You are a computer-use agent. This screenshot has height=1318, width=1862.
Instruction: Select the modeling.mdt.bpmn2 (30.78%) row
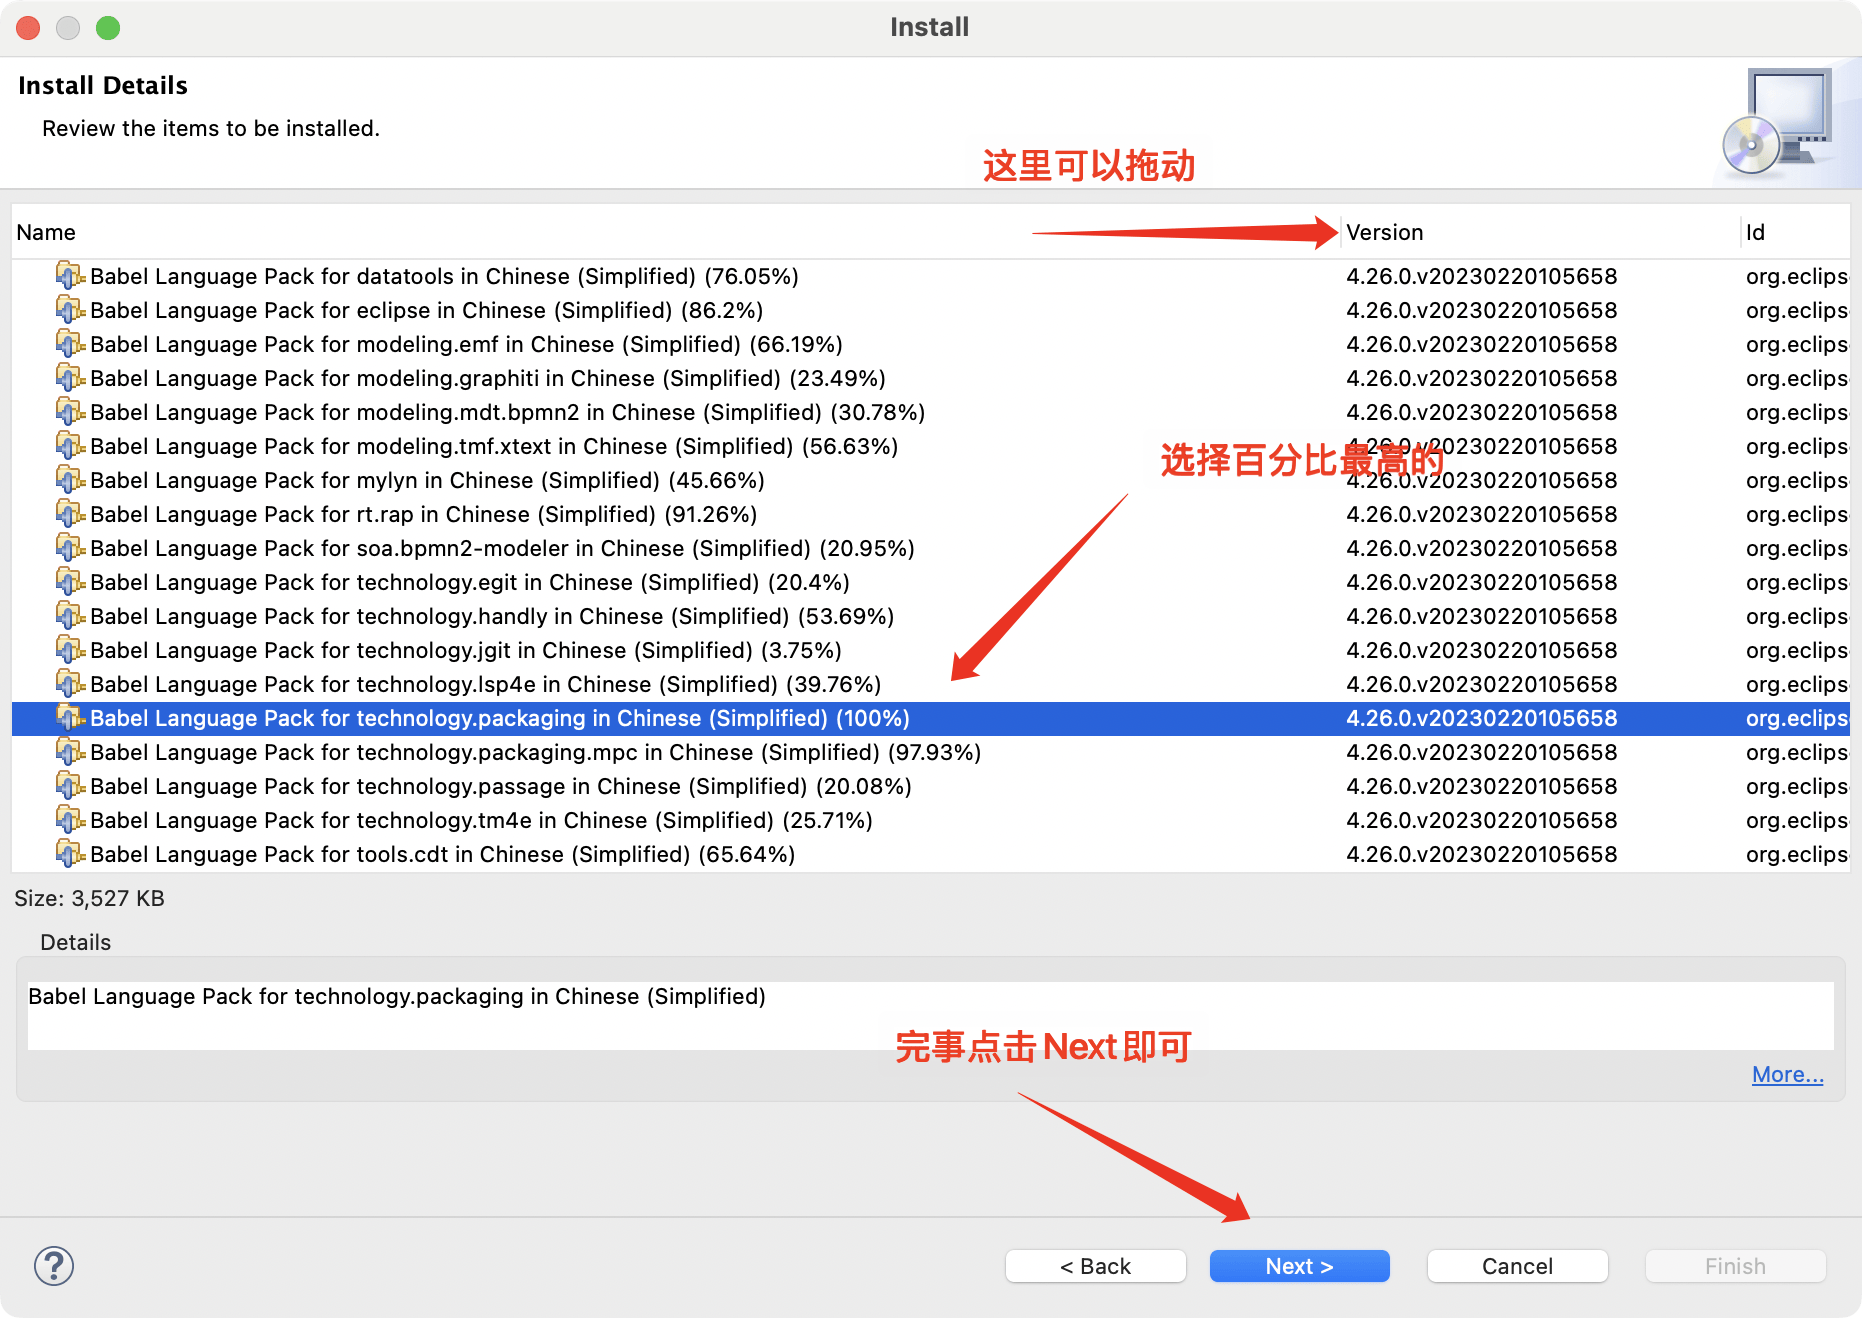click(931, 412)
